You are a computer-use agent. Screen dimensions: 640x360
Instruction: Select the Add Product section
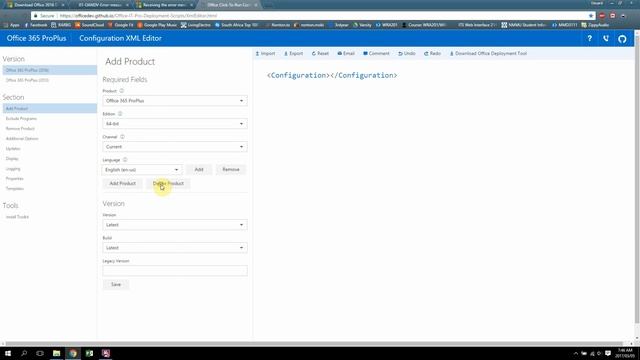(50, 109)
